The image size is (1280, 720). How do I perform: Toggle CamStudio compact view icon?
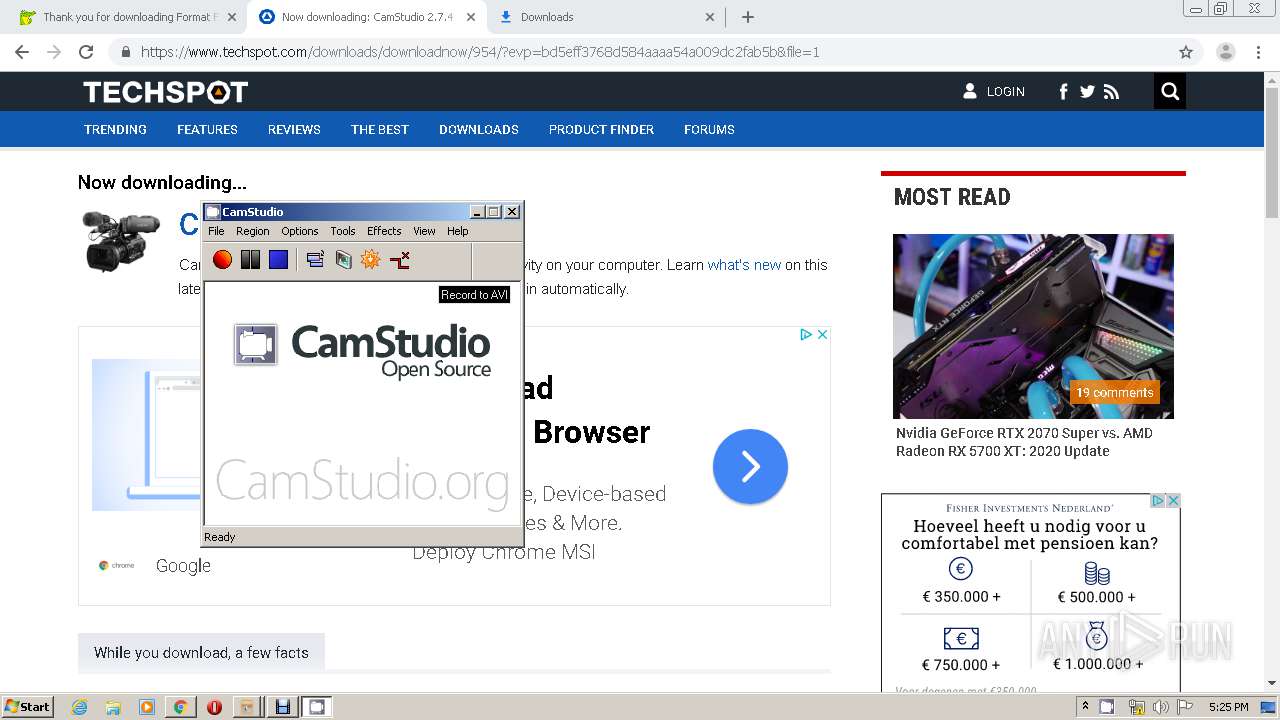[x=315, y=260]
